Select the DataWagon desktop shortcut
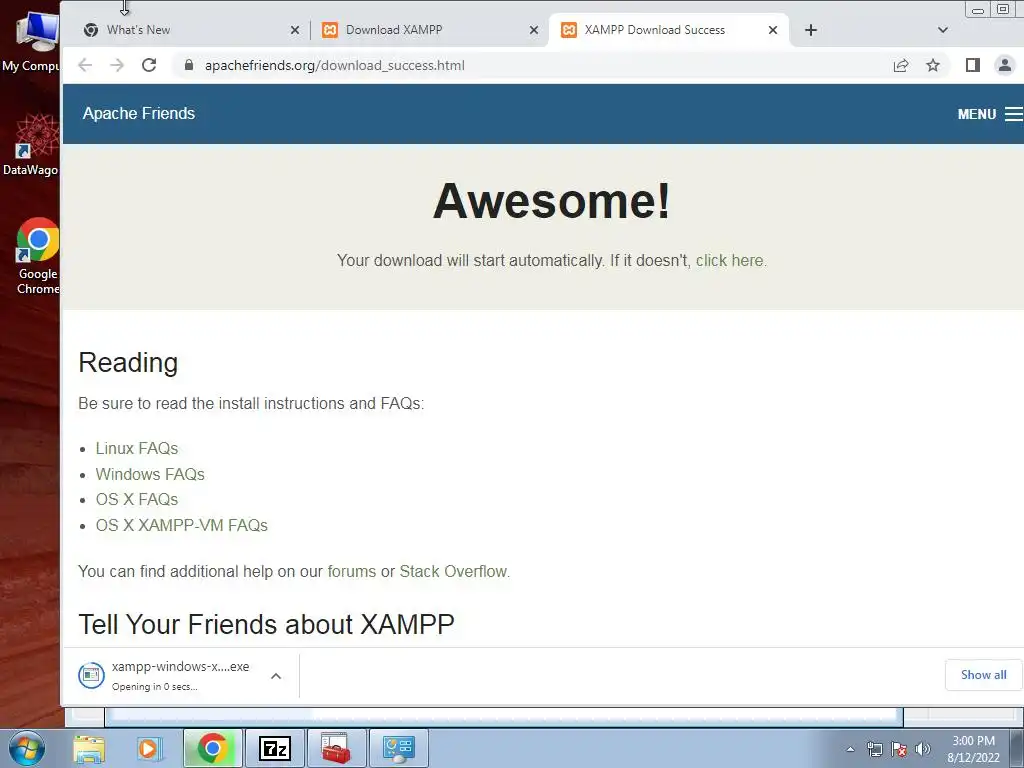Image resolution: width=1024 pixels, height=768 pixels. point(33,145)
